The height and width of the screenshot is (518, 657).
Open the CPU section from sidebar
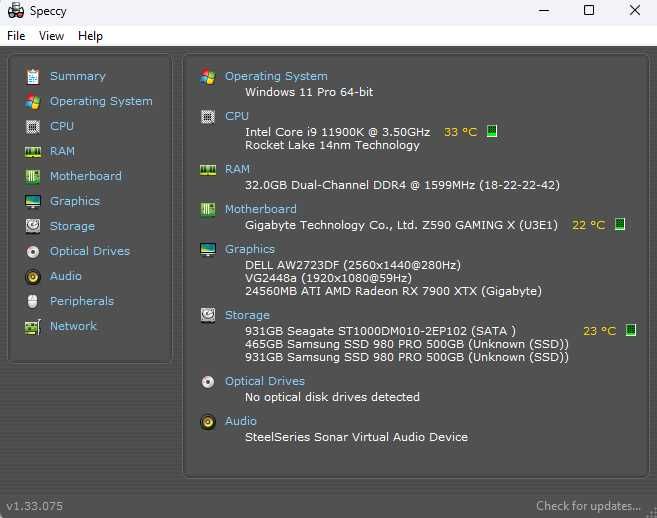tap(62, 126)
